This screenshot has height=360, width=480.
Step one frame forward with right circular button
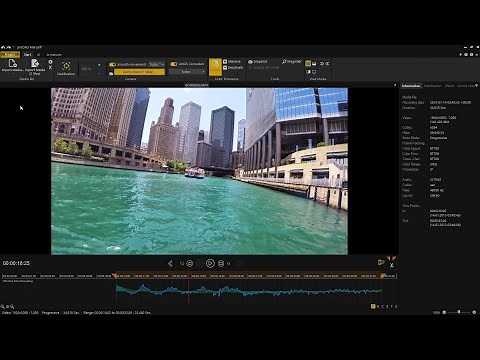click(x=221, y=263)
